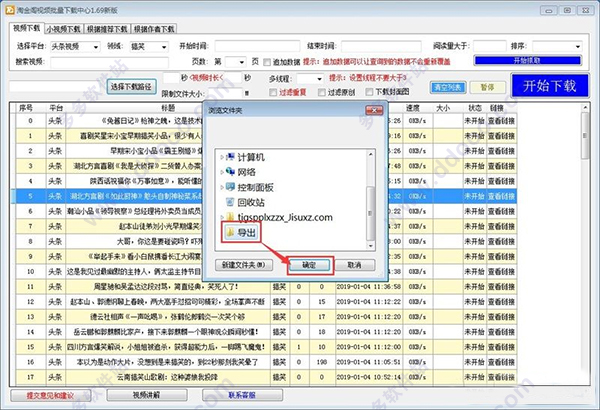
Task: Focus the download path field beside 选择下载路径
Action: pos(56,87)
